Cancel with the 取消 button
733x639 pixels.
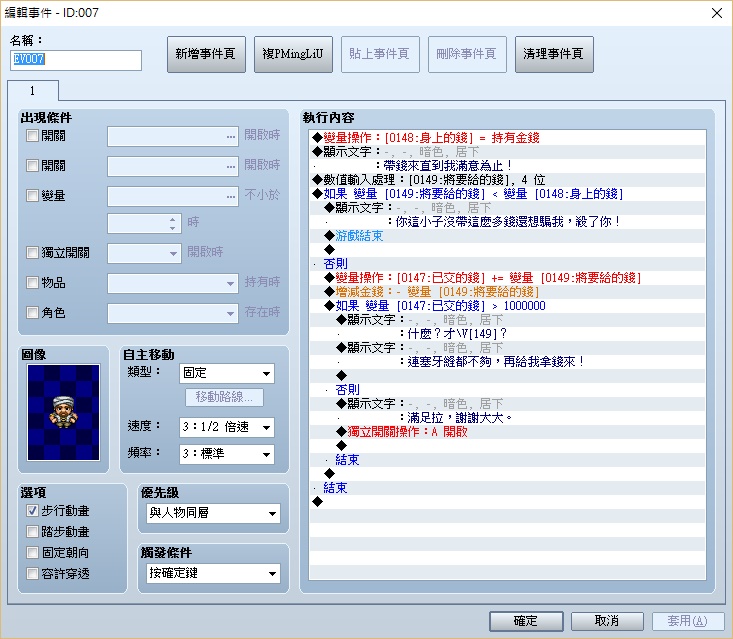pos(607,621)
